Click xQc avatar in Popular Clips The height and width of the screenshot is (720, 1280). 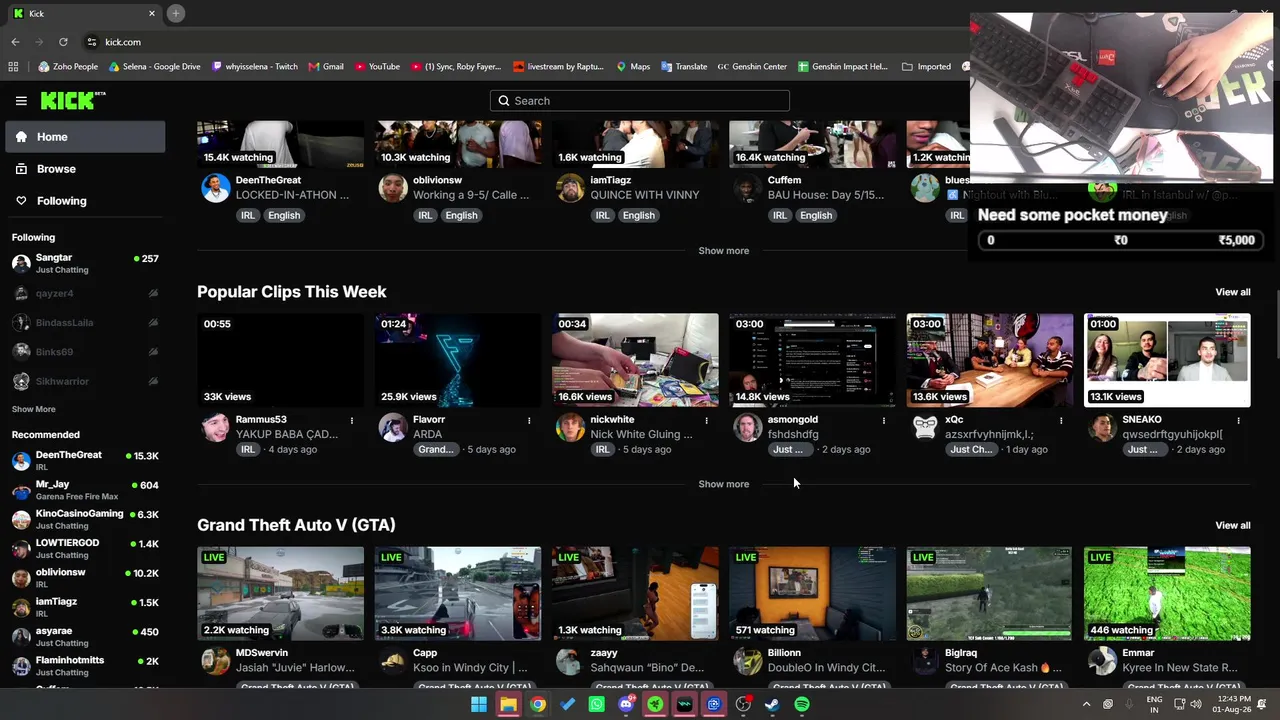(x=925, y=427)
